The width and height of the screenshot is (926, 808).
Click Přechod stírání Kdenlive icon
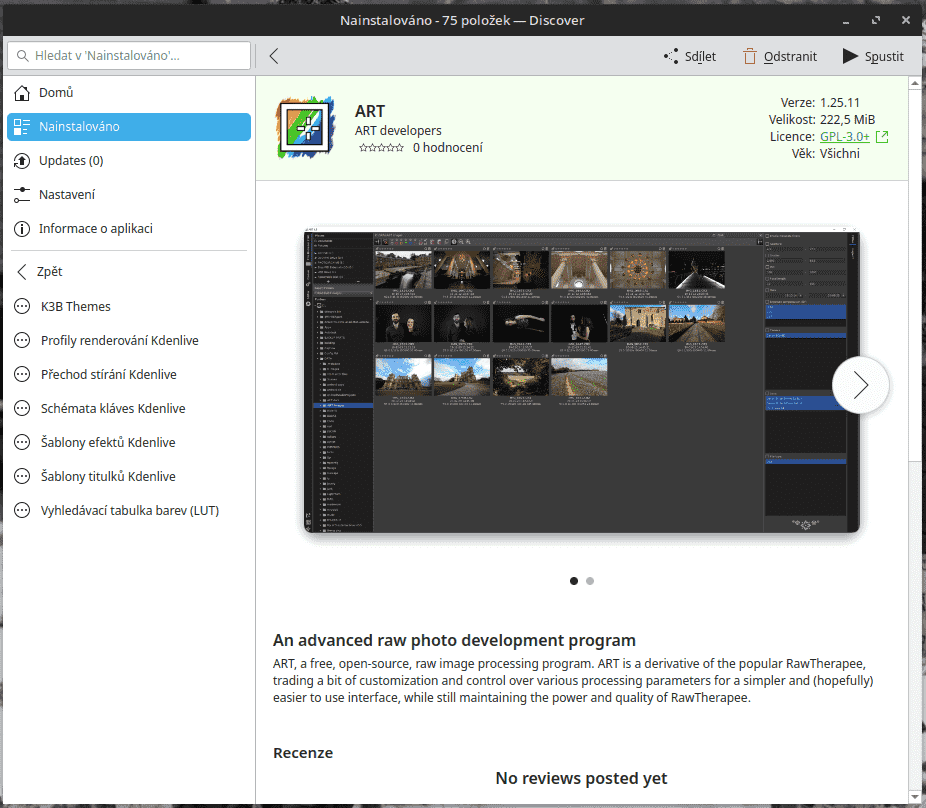tap(22, 374)
